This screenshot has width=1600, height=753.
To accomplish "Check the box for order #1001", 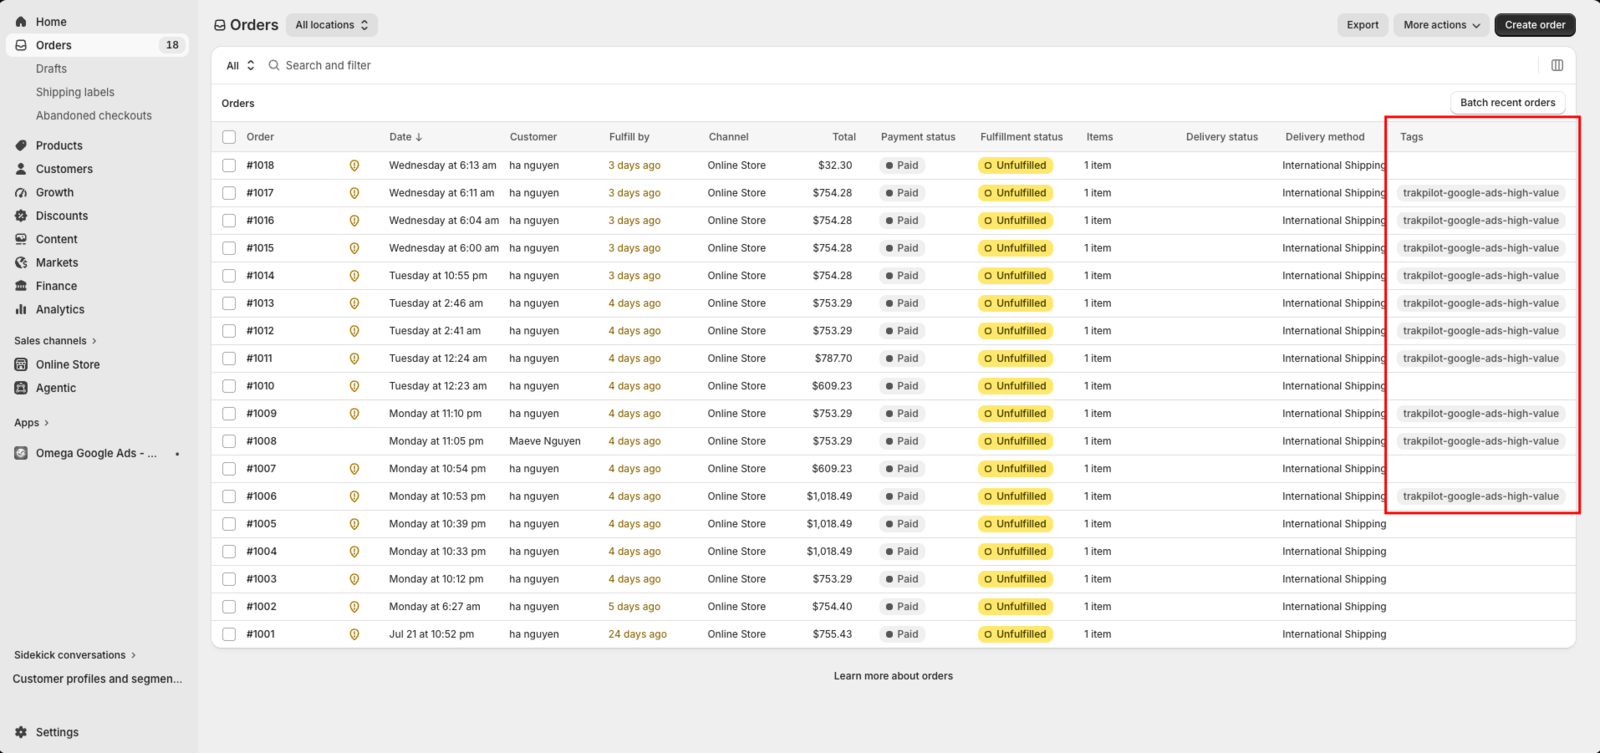I will (x=229, y=634).
